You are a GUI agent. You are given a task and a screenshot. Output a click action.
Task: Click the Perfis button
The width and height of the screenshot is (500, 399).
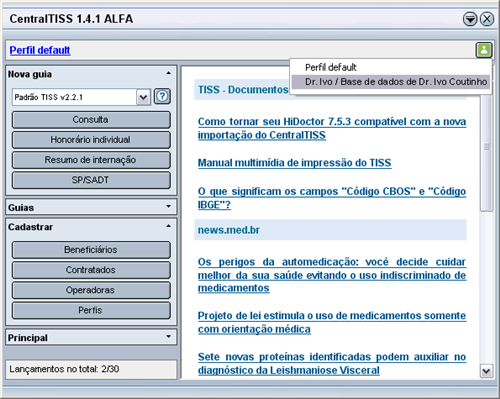91,310
